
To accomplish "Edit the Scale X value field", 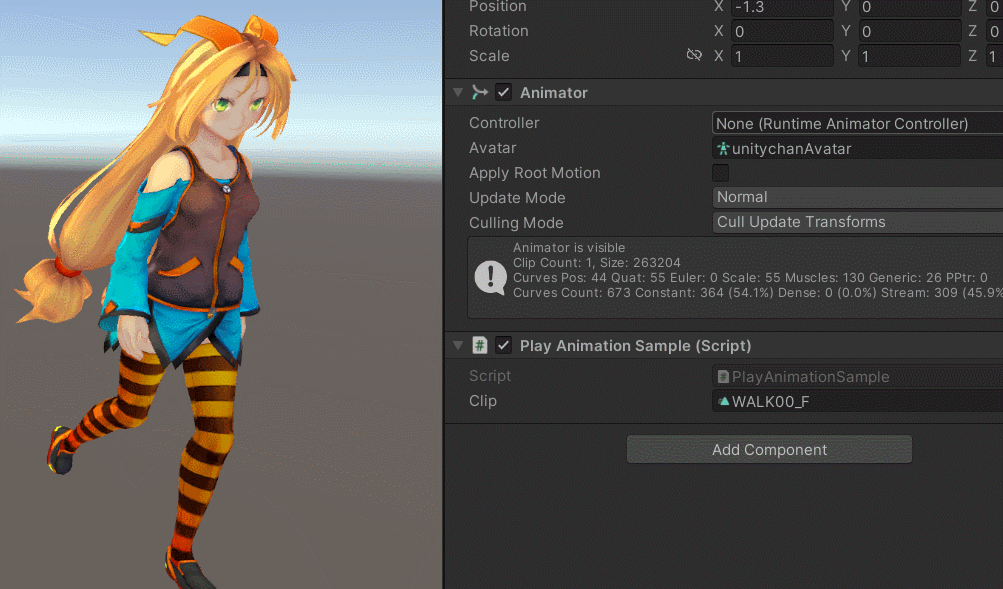I will pos(782,56).
